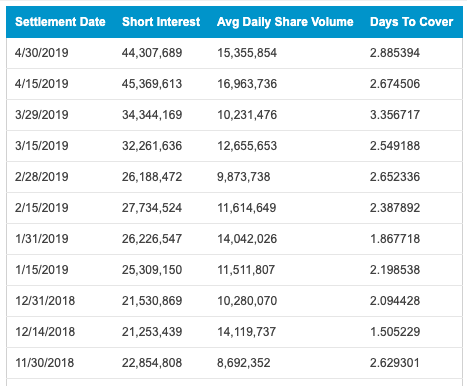Click days to cover value 2.549188
This screenshot has height=386, width=467.
click(395, 146)
